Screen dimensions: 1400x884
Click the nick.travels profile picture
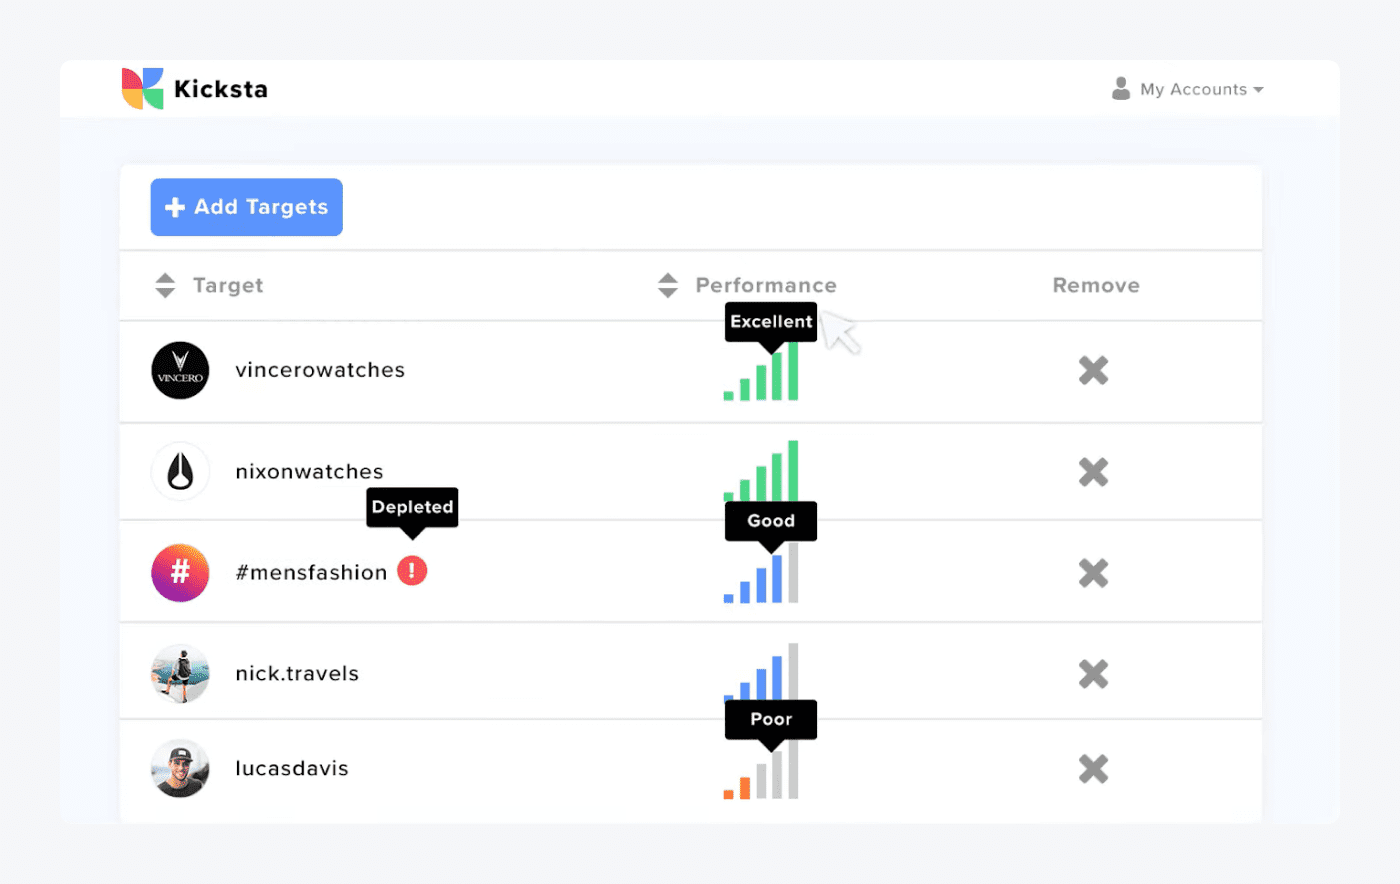(180, 674)
